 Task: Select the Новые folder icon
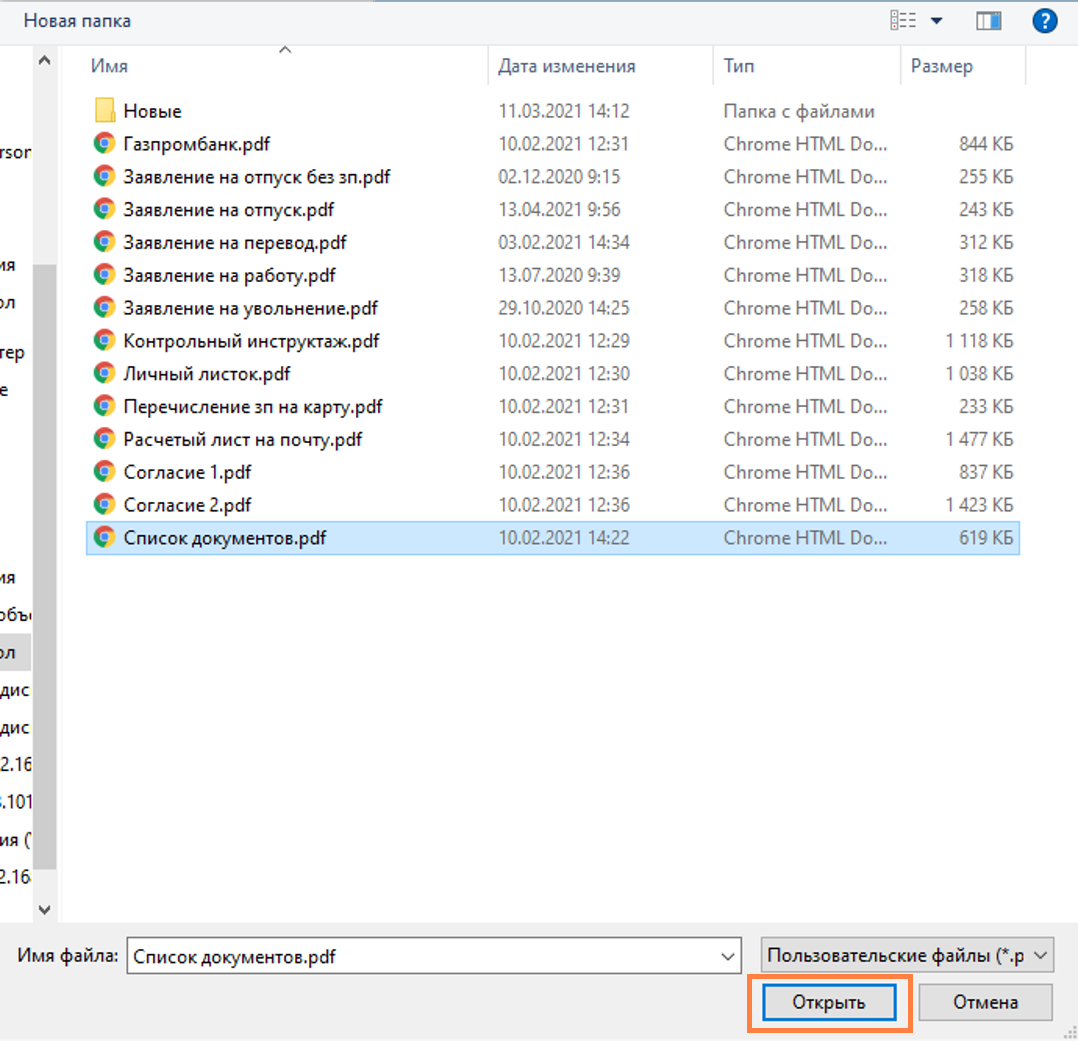pyautogui.click(x=105, y=111)
